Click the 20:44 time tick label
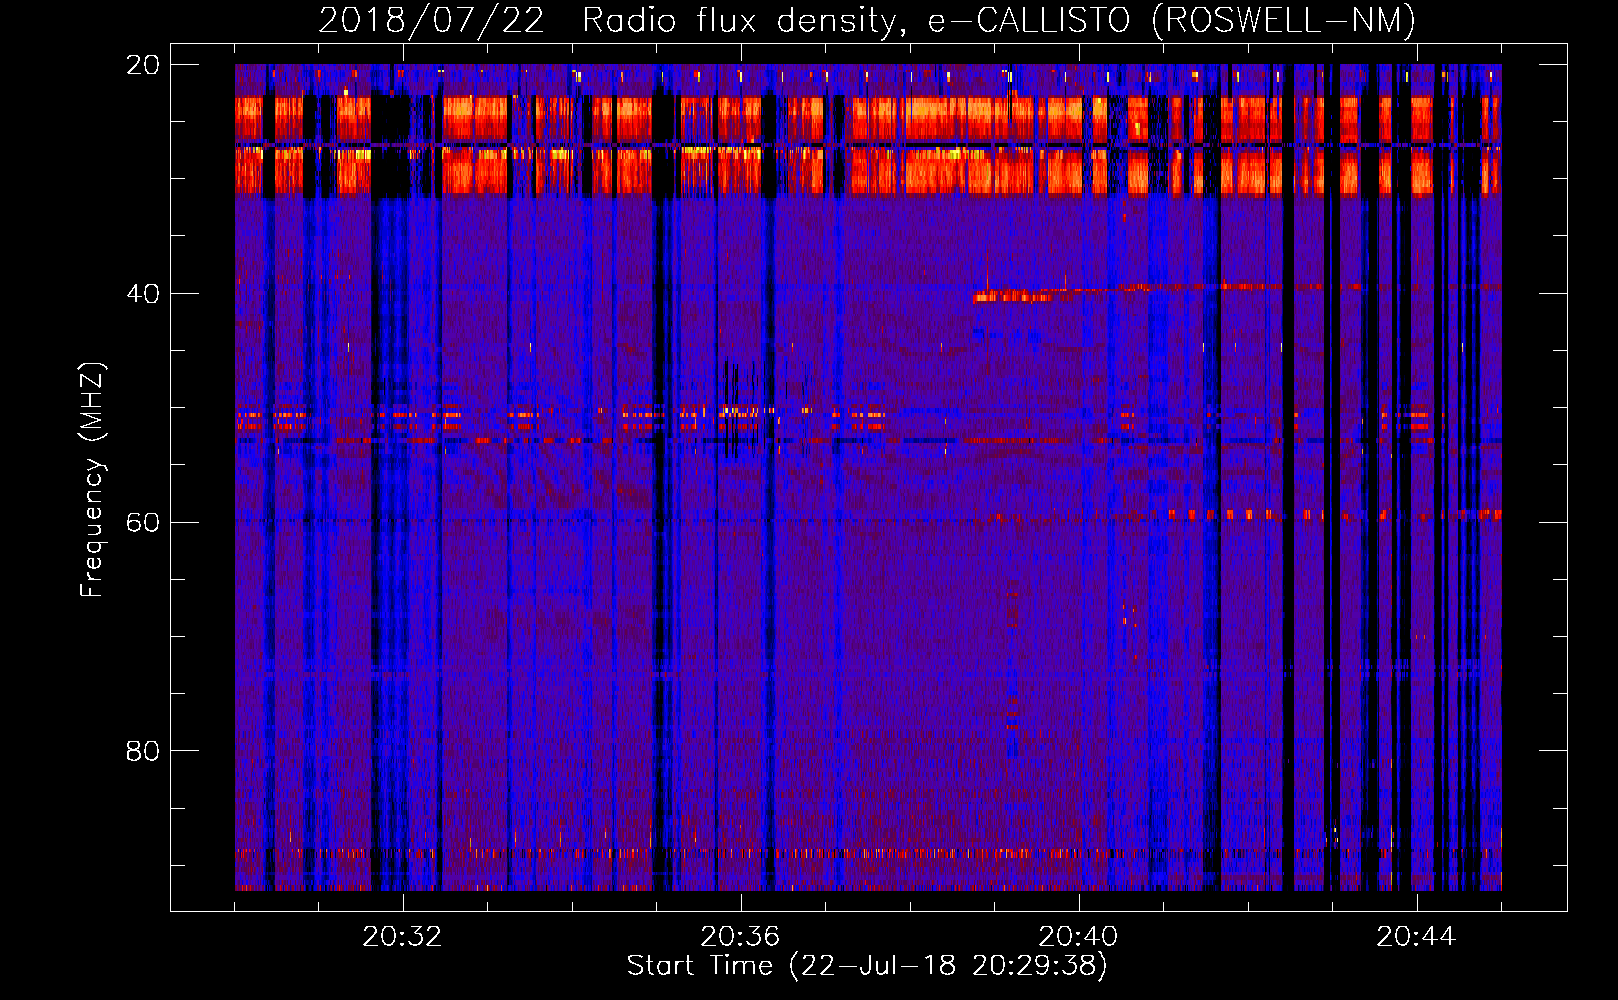 1416,936
